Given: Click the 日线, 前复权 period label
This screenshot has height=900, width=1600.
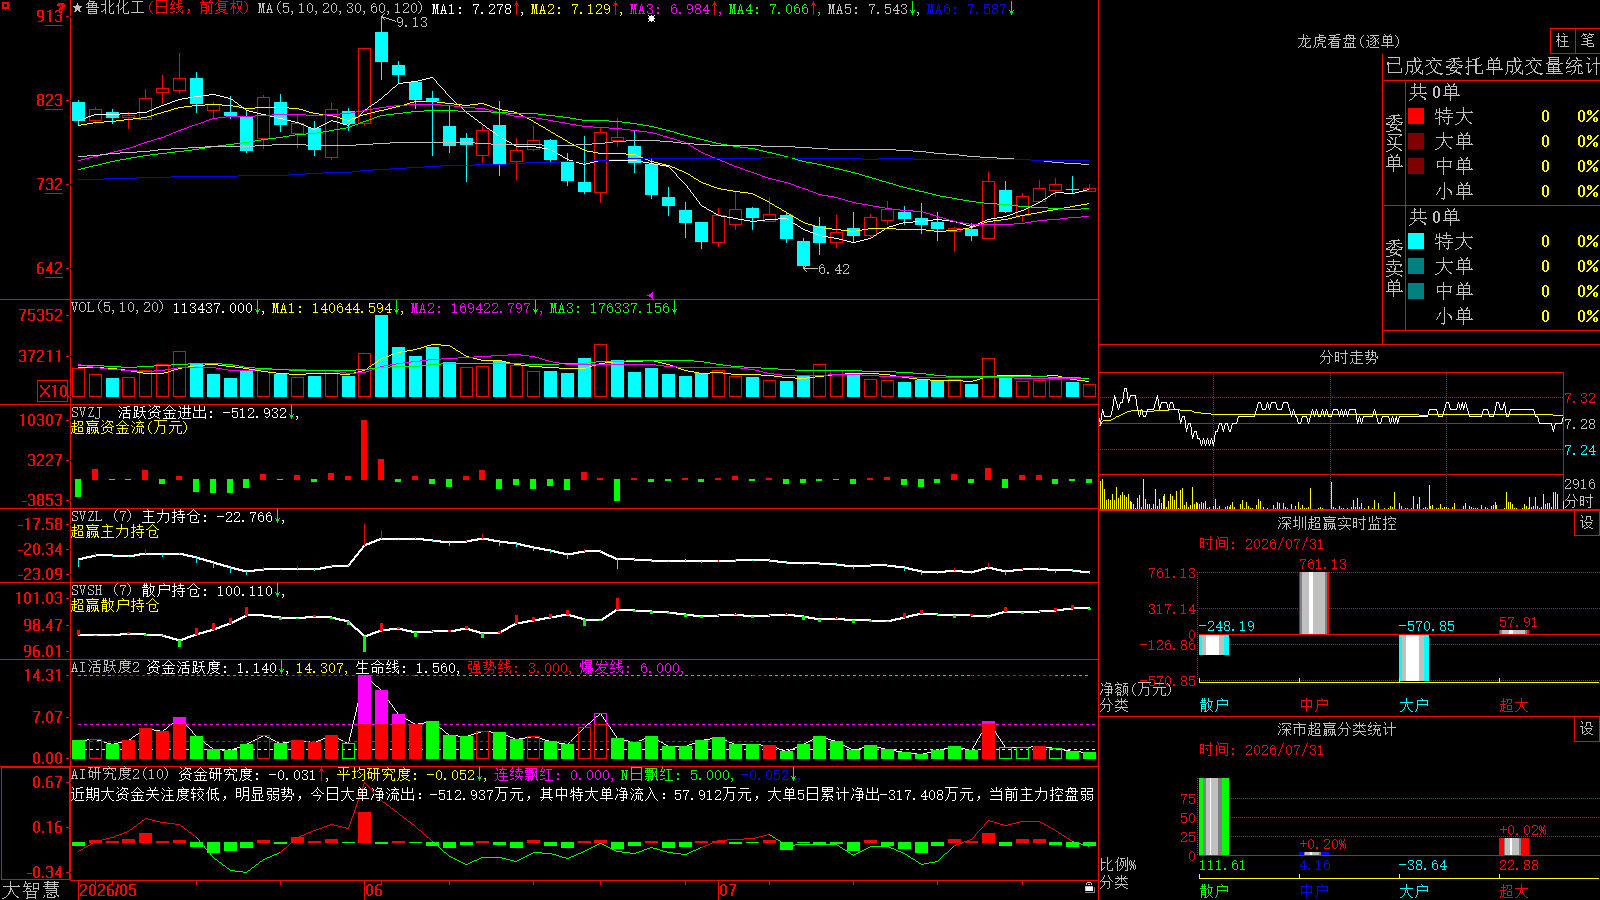Looking at the screenshot, I should click(x=199, y=8).
